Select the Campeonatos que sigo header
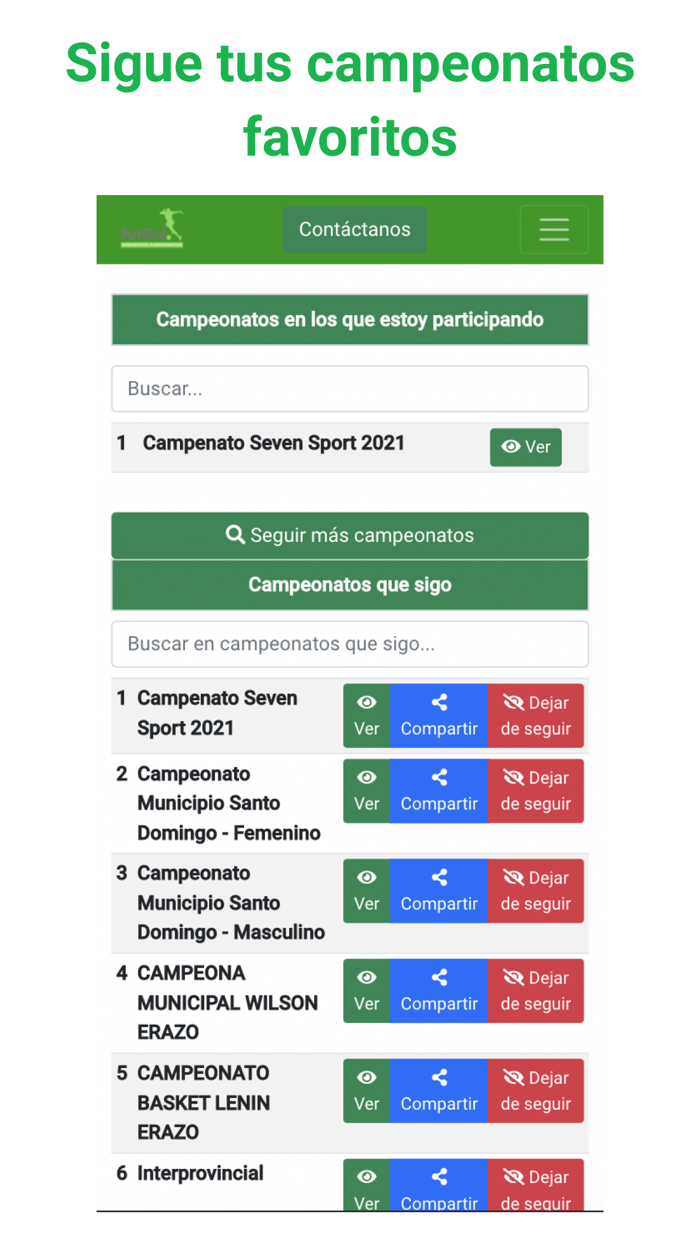 click(350, 585)
